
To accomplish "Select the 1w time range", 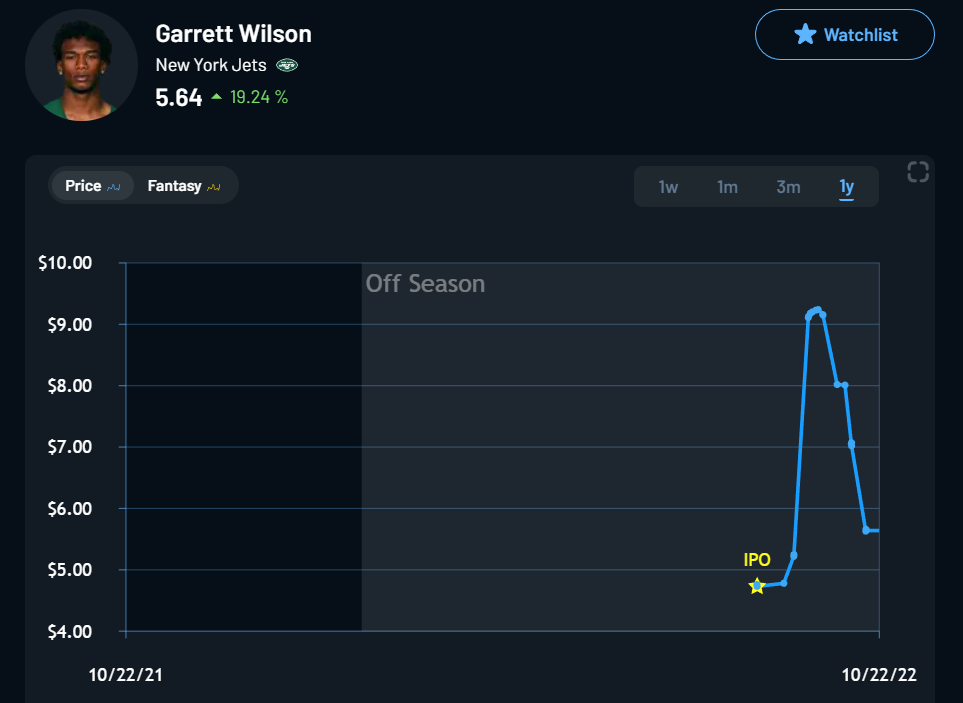I will pos(668,187).
